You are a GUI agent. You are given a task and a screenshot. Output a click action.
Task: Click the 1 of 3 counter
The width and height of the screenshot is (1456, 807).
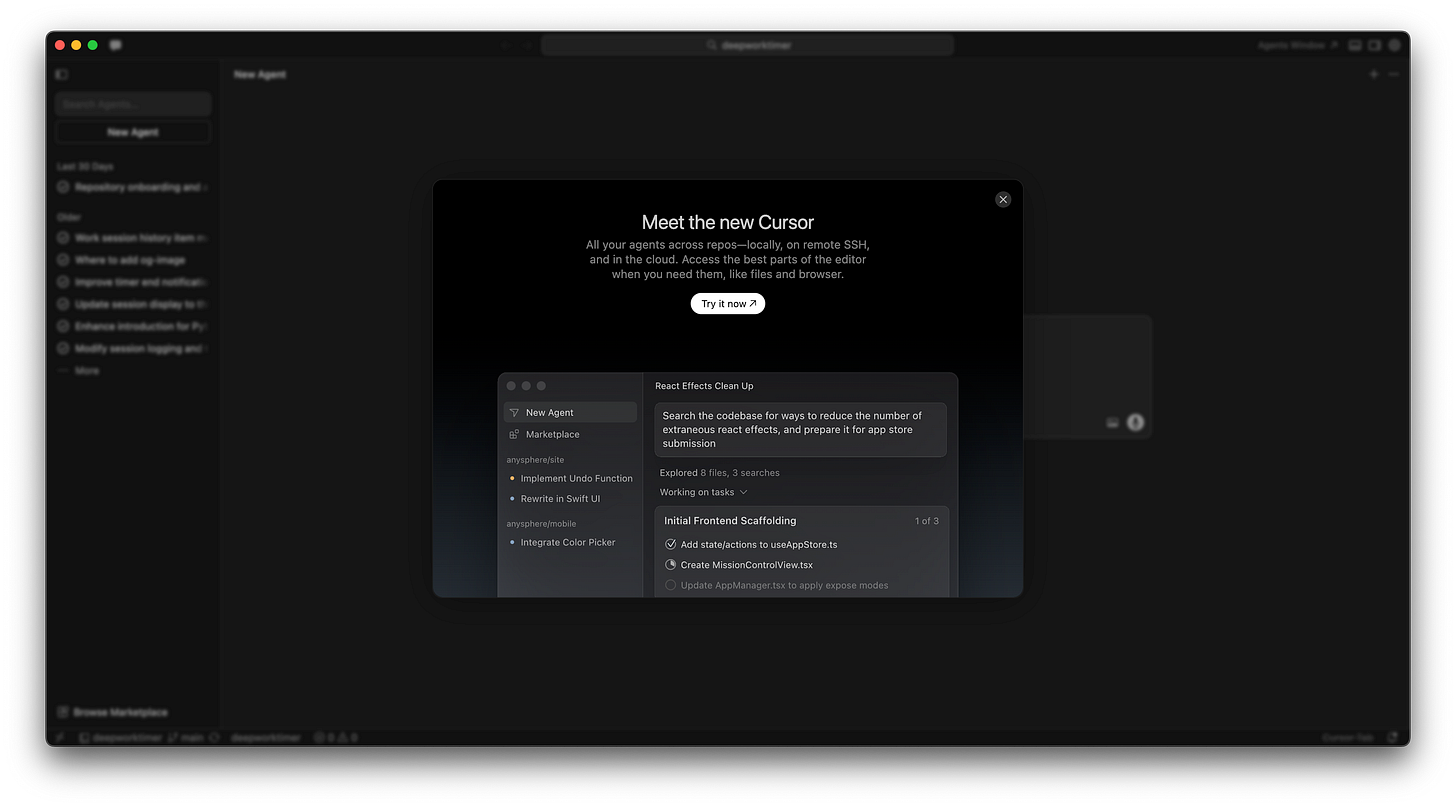[926, 521]
